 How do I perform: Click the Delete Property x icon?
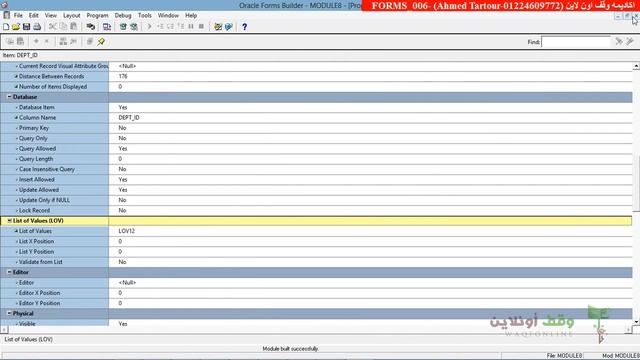click(x=47, y=42)
